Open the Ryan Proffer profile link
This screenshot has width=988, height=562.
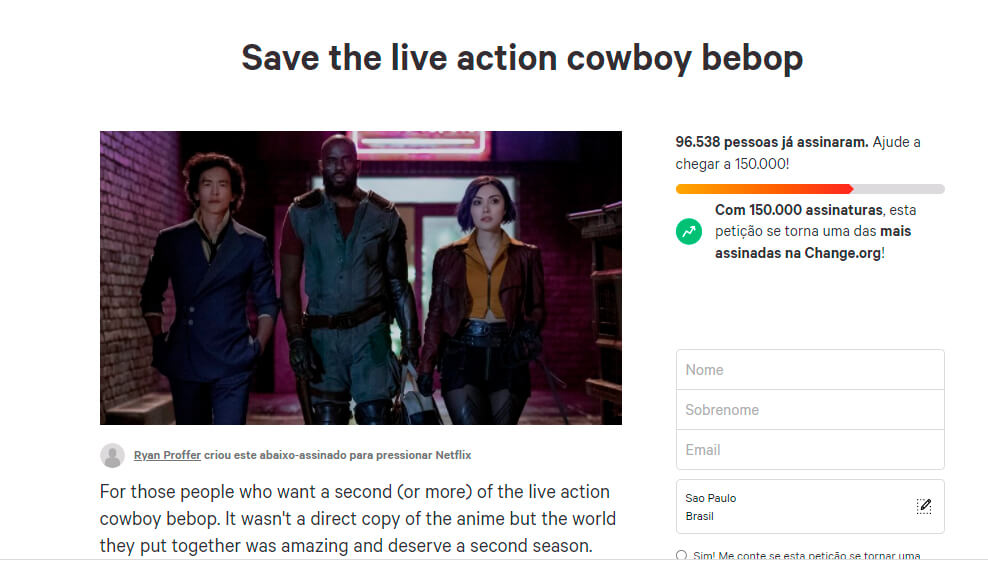pyautogui.click(x=167, y=455)
